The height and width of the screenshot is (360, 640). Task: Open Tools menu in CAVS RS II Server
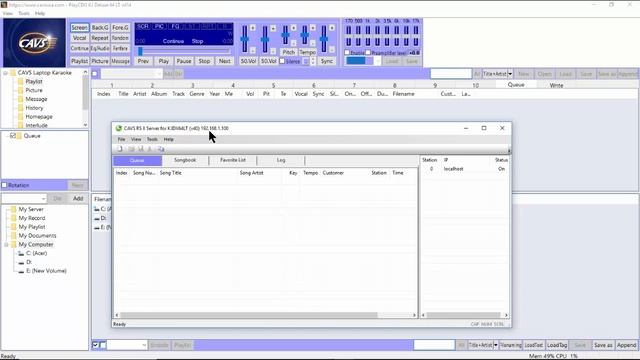(x=152, y=140)
